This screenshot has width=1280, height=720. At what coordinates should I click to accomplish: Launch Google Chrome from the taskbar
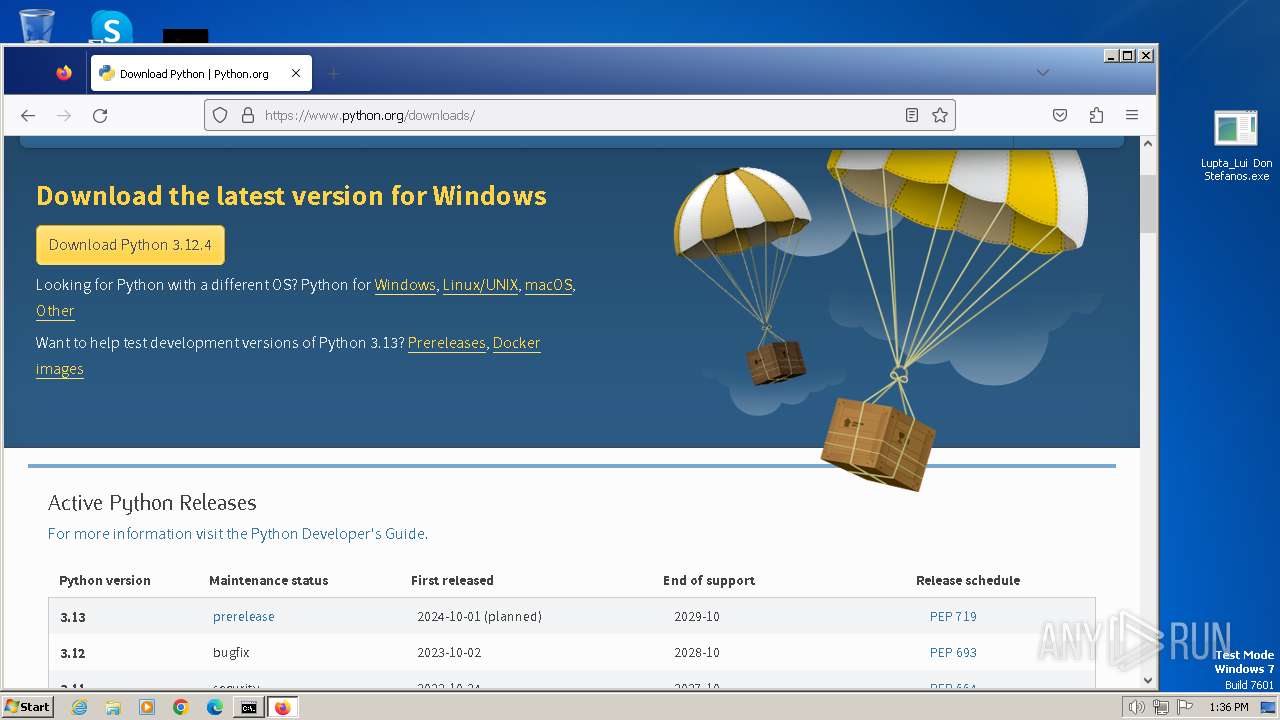click(181, 707)
